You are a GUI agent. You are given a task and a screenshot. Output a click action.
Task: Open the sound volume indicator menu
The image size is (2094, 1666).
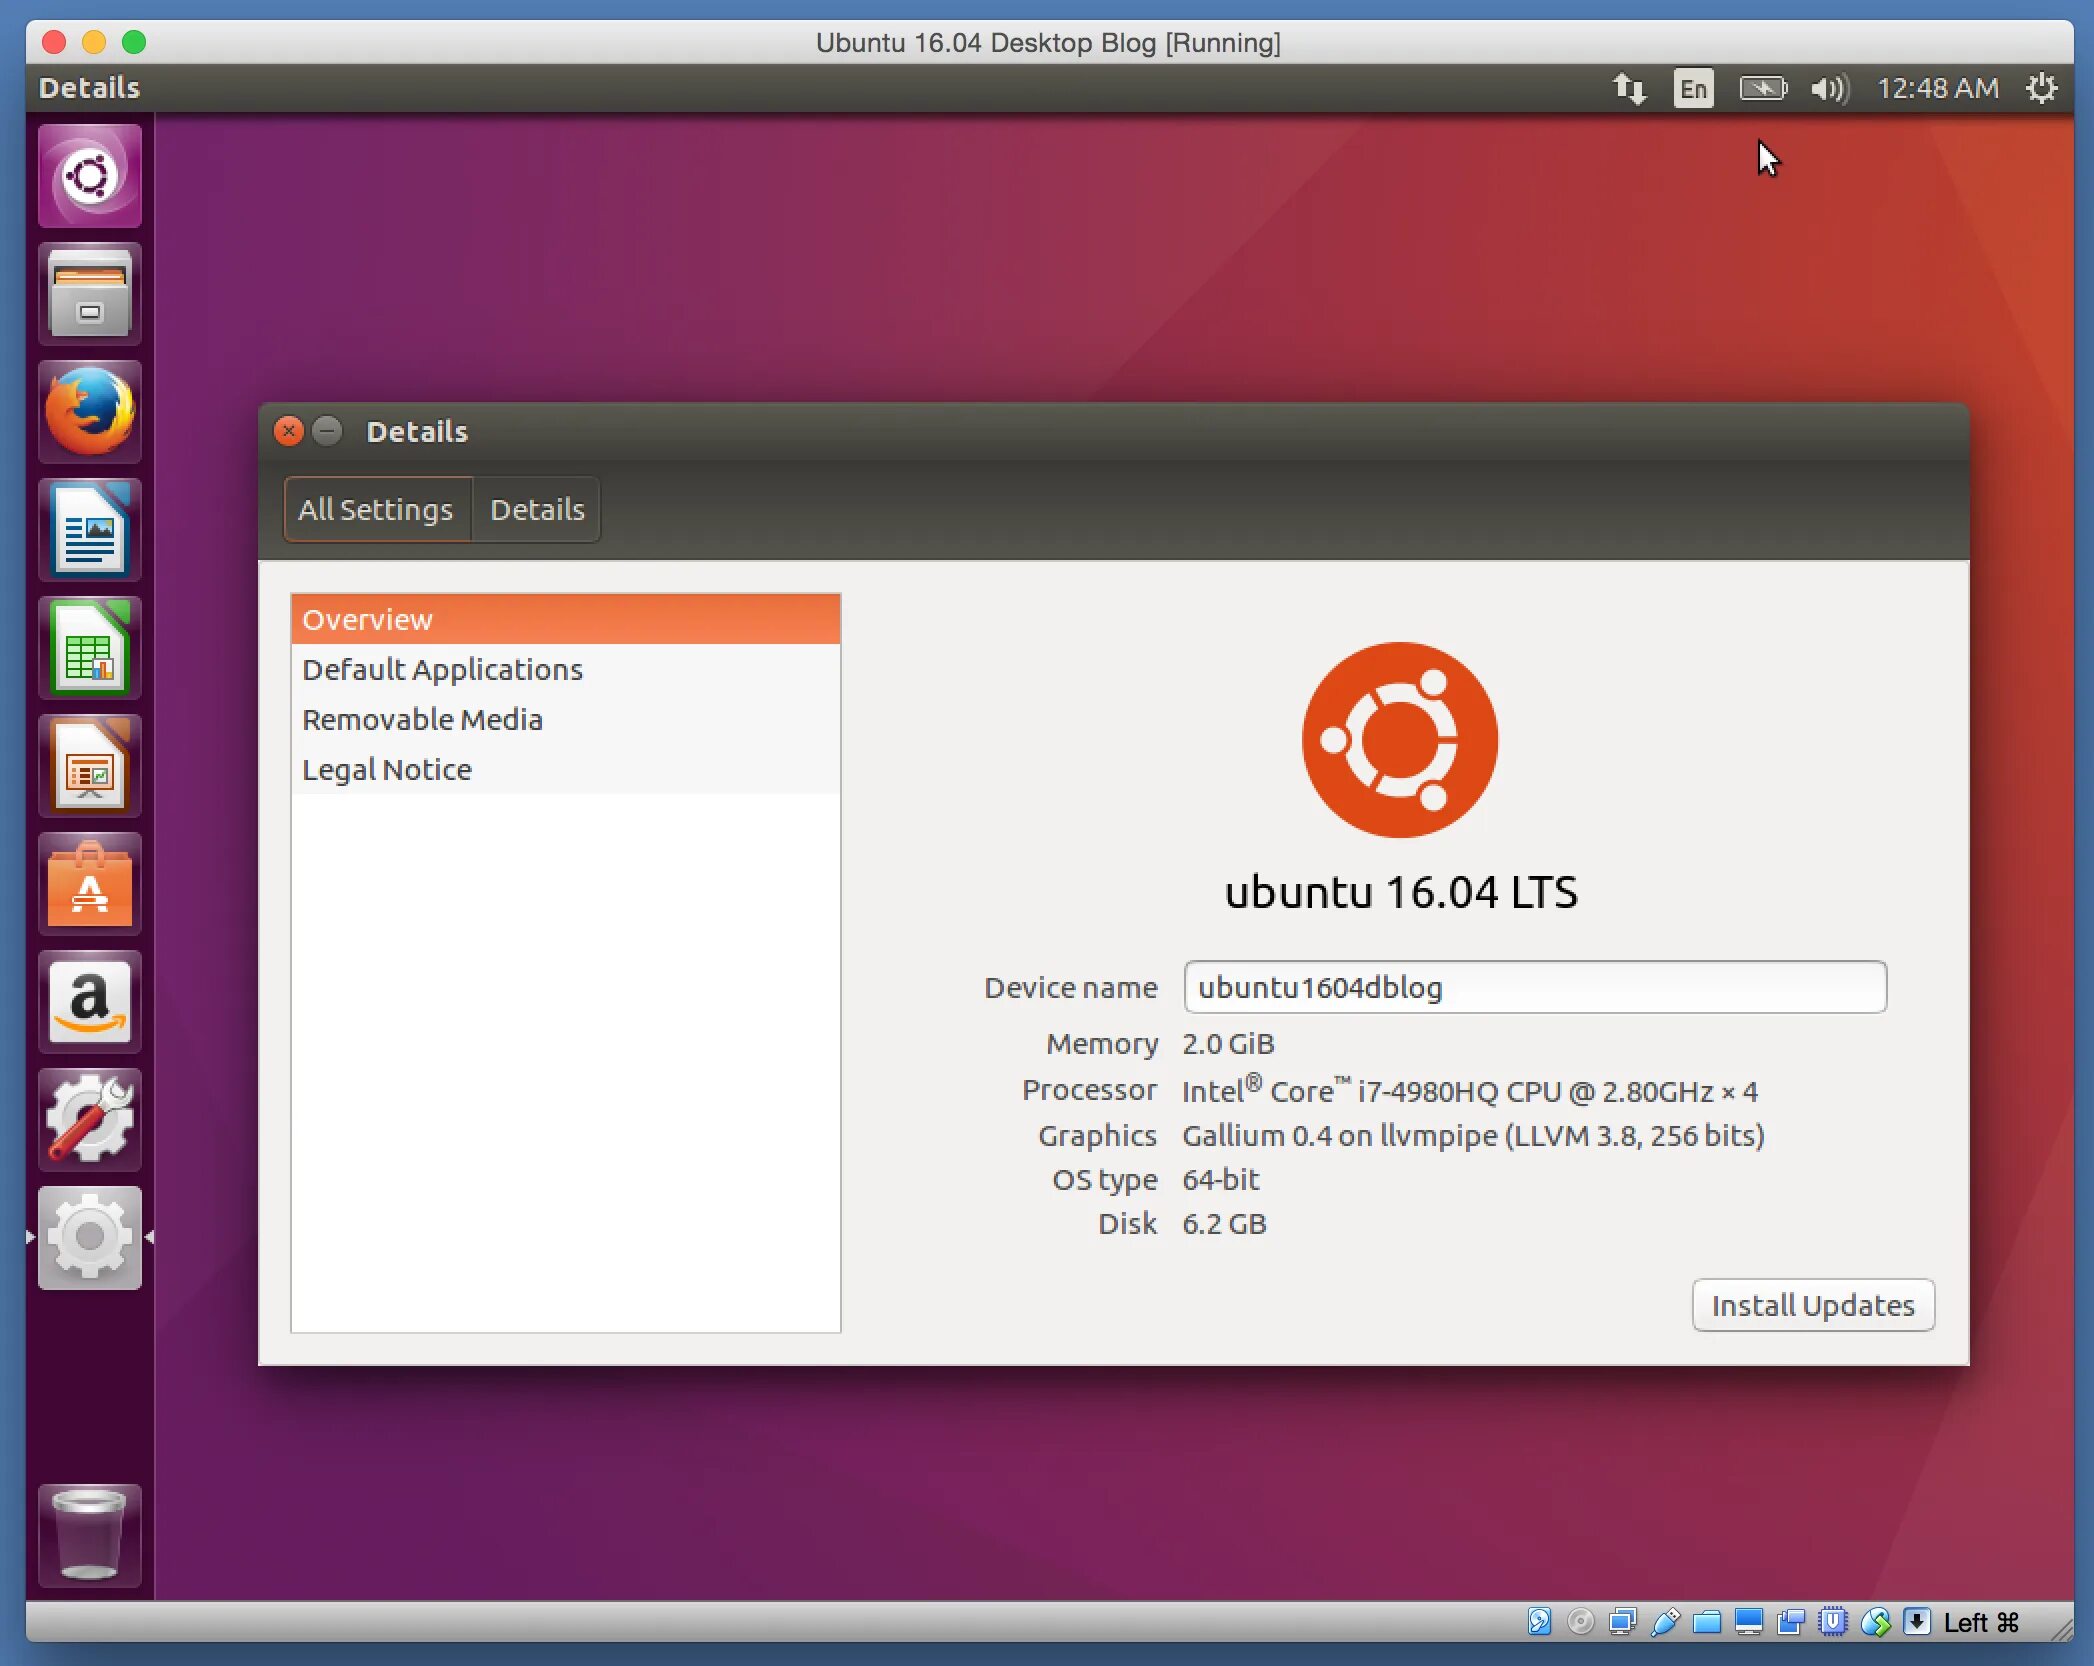1829,89
